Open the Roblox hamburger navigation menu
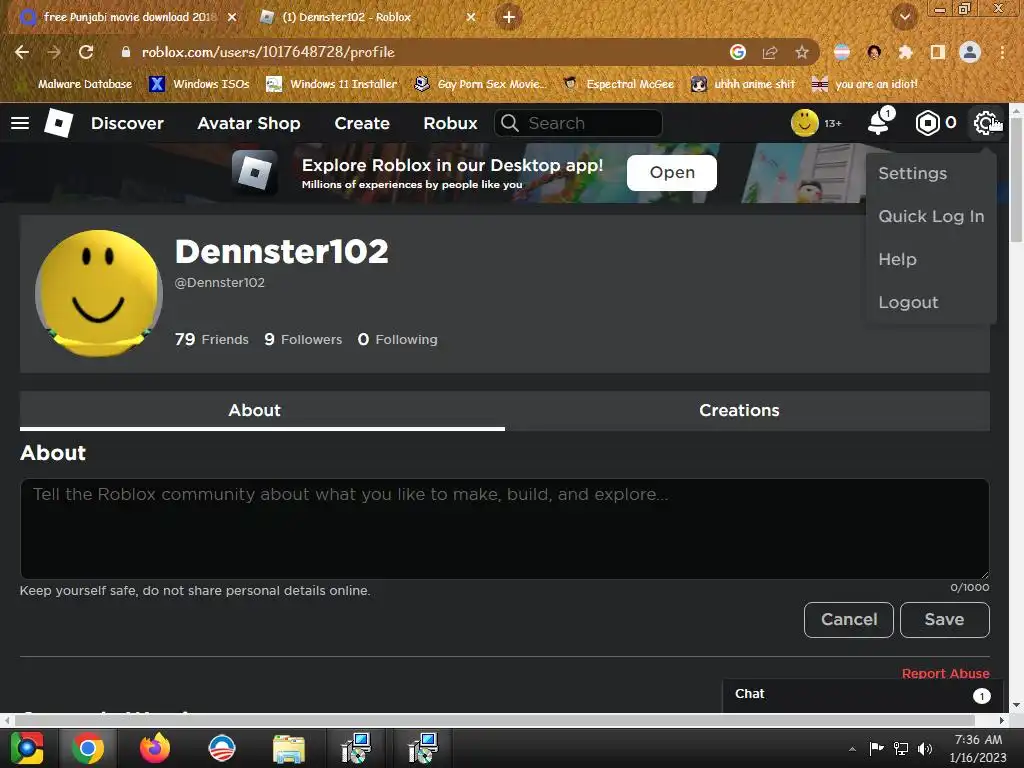 tap(20, 123)
